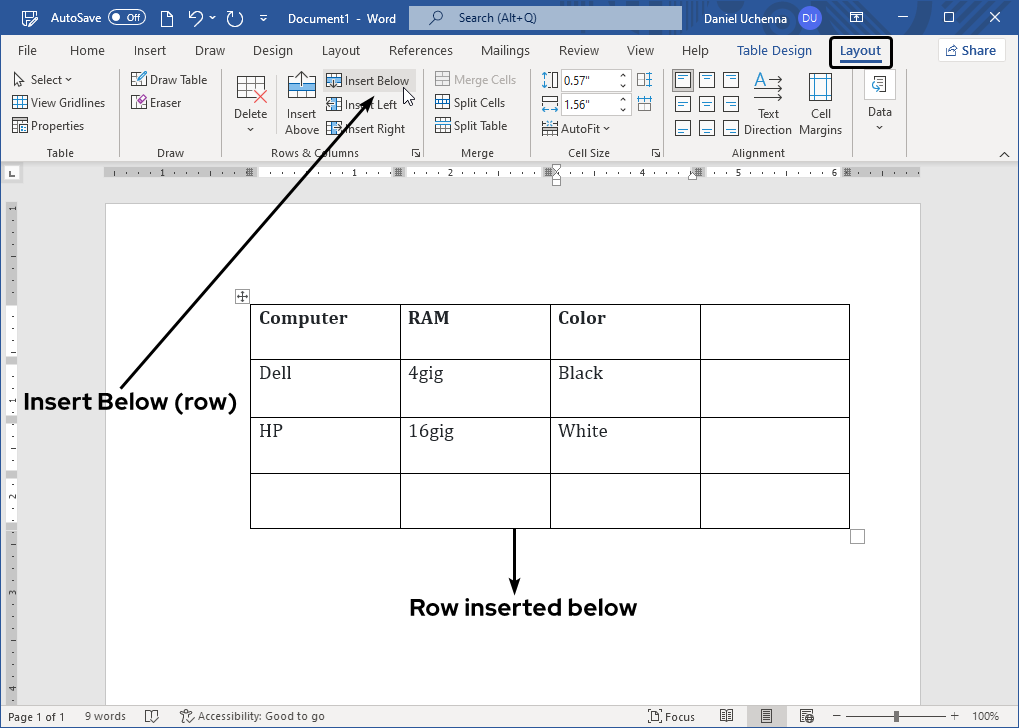Click Insert Below in Rows & Columns

coord(368,80)
